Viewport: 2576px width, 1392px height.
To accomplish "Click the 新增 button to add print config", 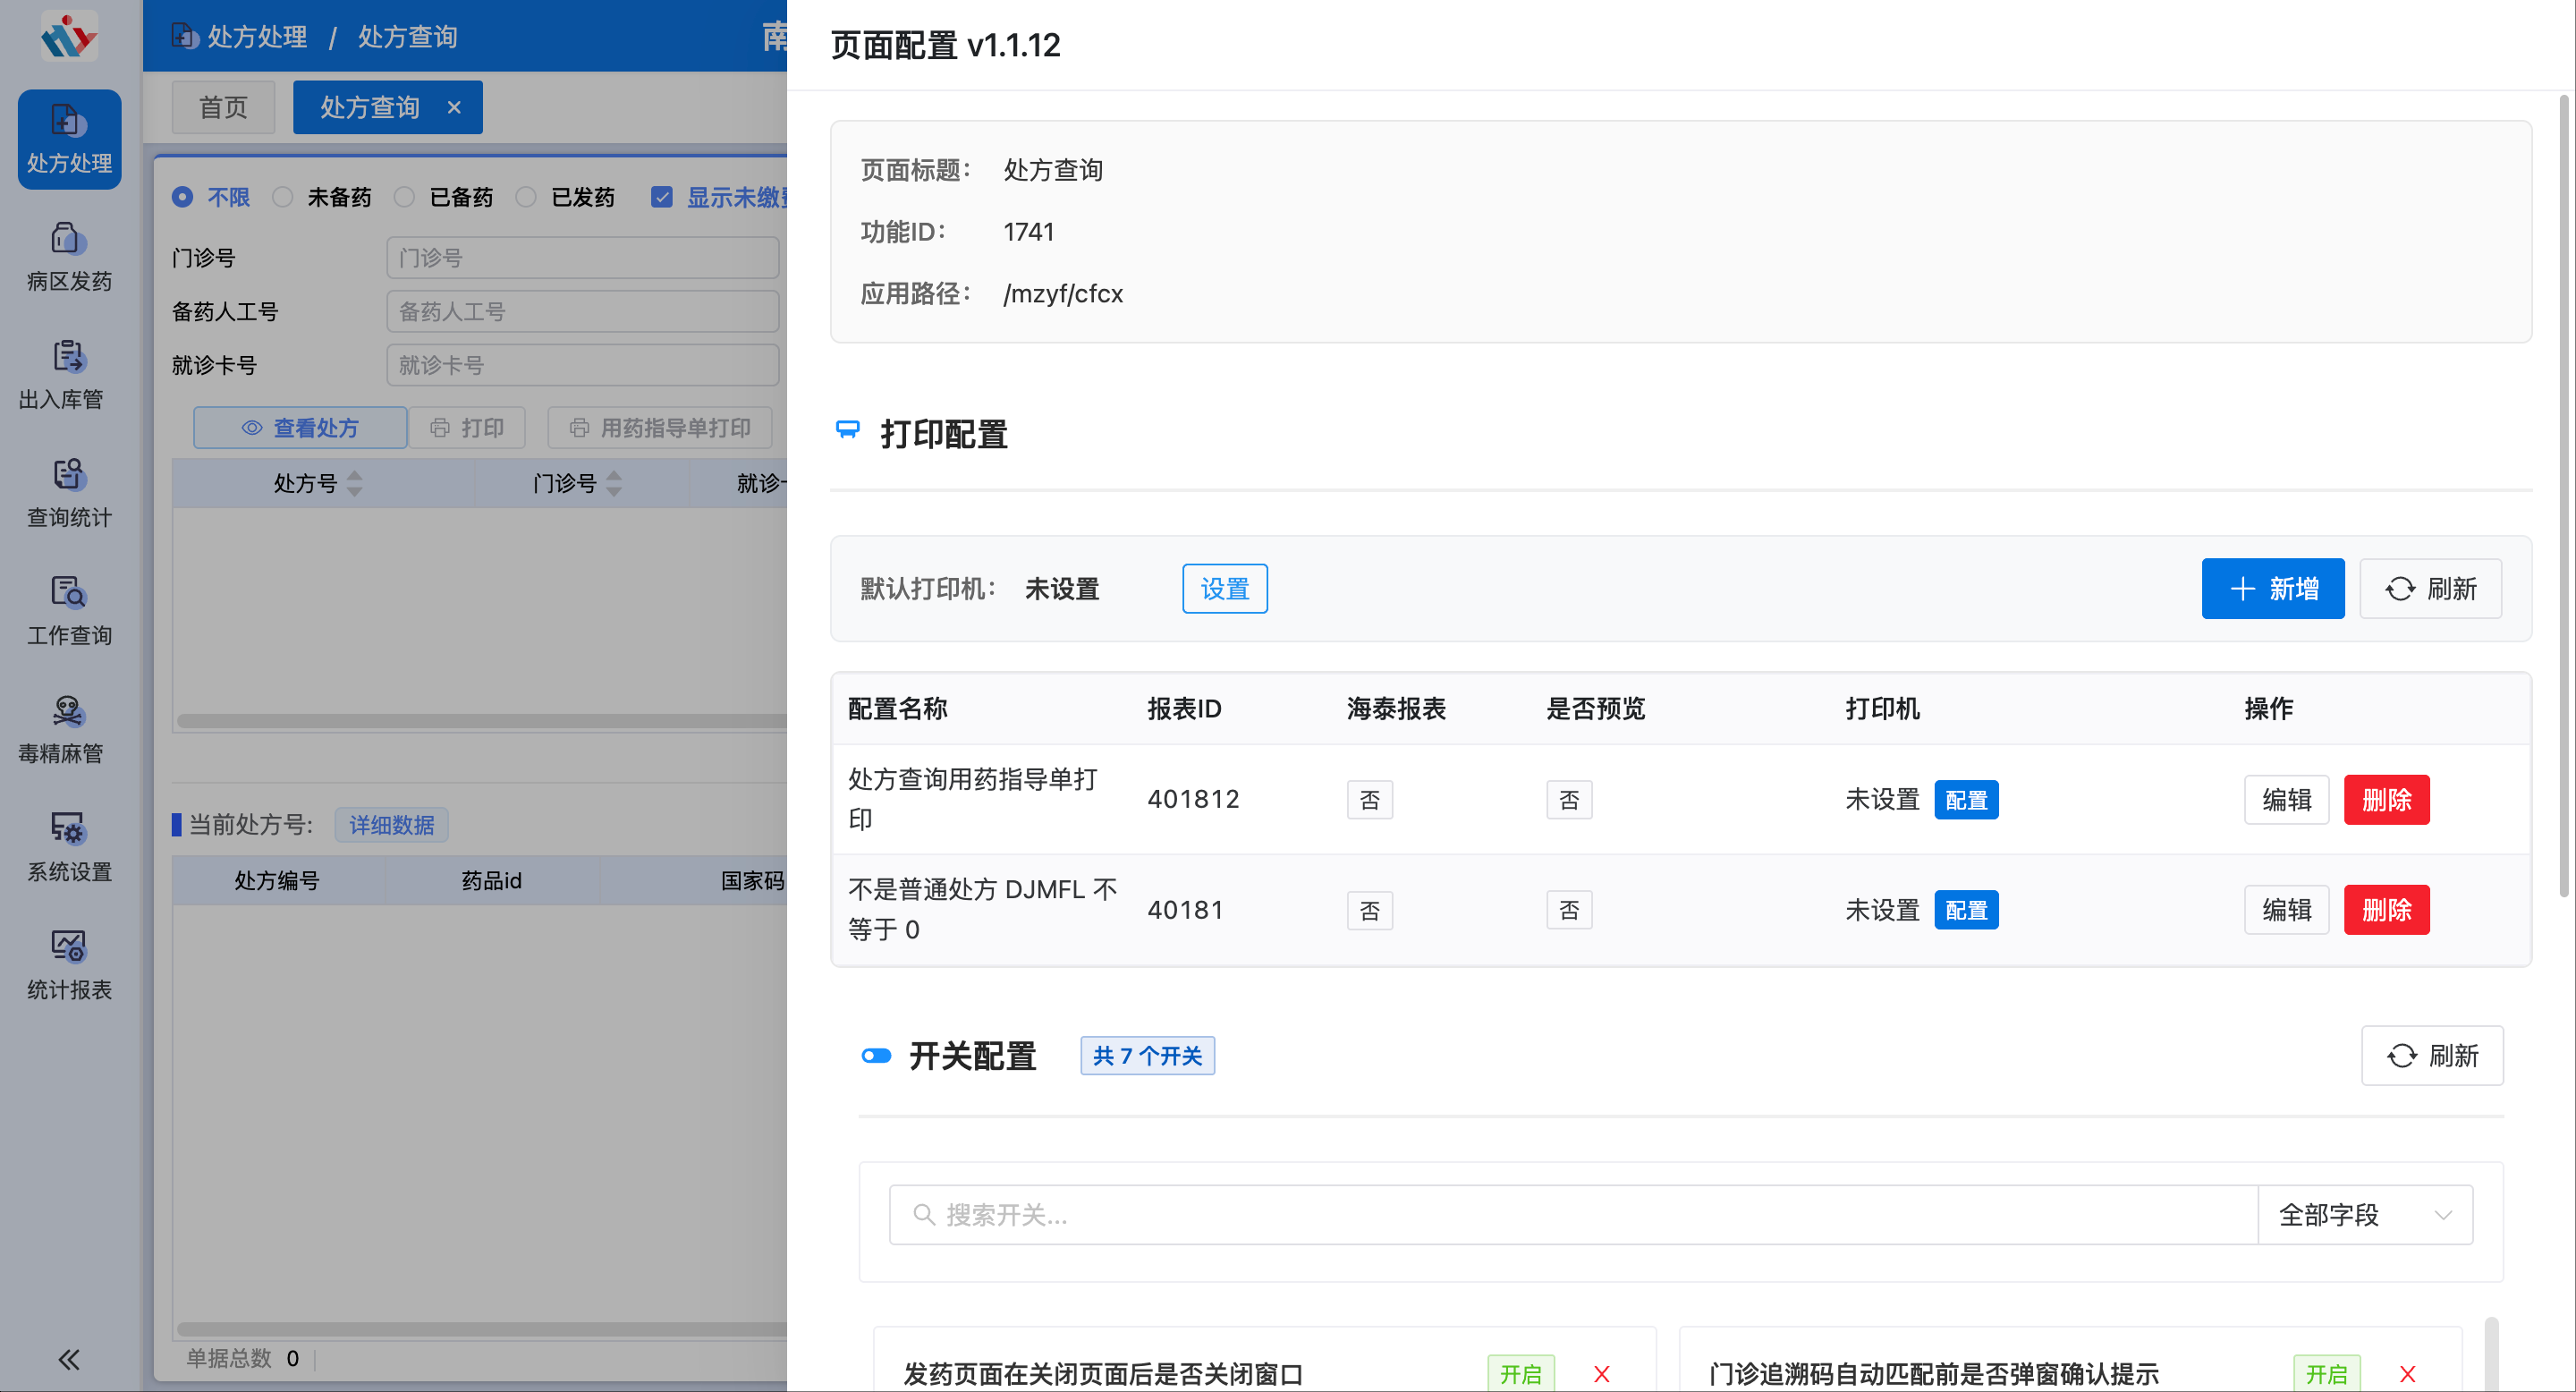I will click(x=2273, y=588).
